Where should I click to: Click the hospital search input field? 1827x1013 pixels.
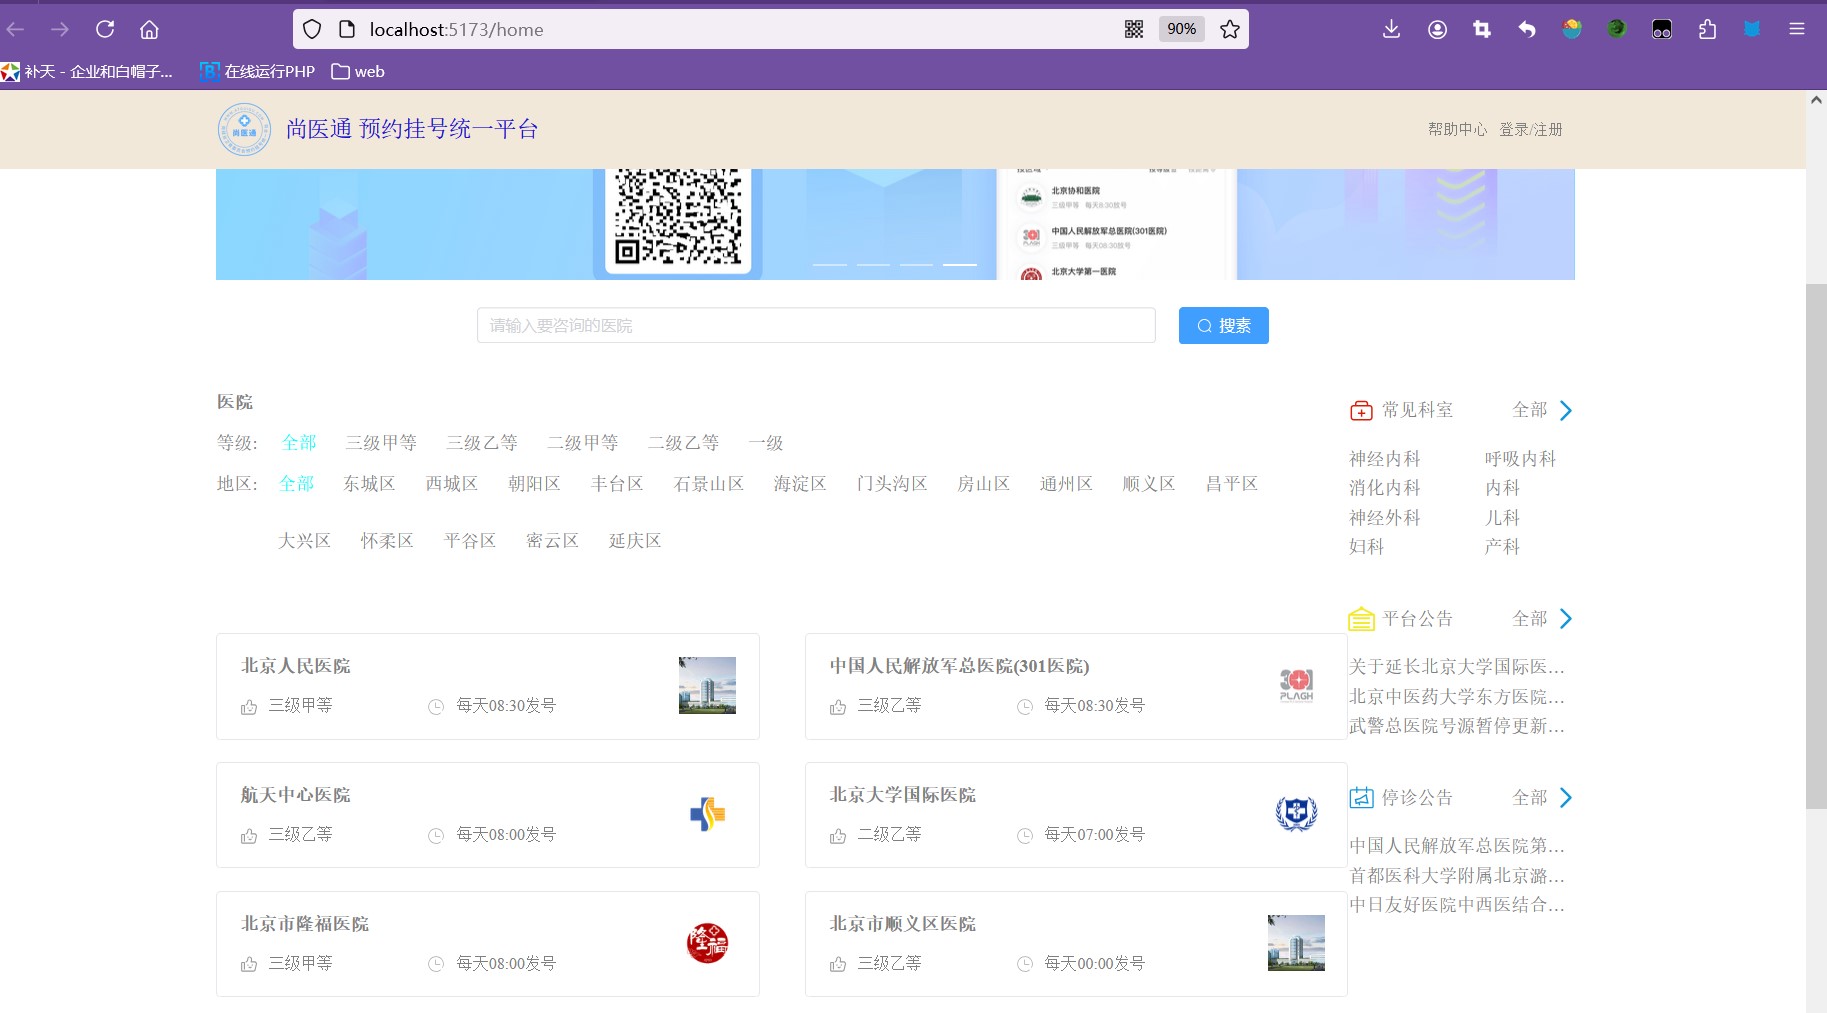(816, 325)
